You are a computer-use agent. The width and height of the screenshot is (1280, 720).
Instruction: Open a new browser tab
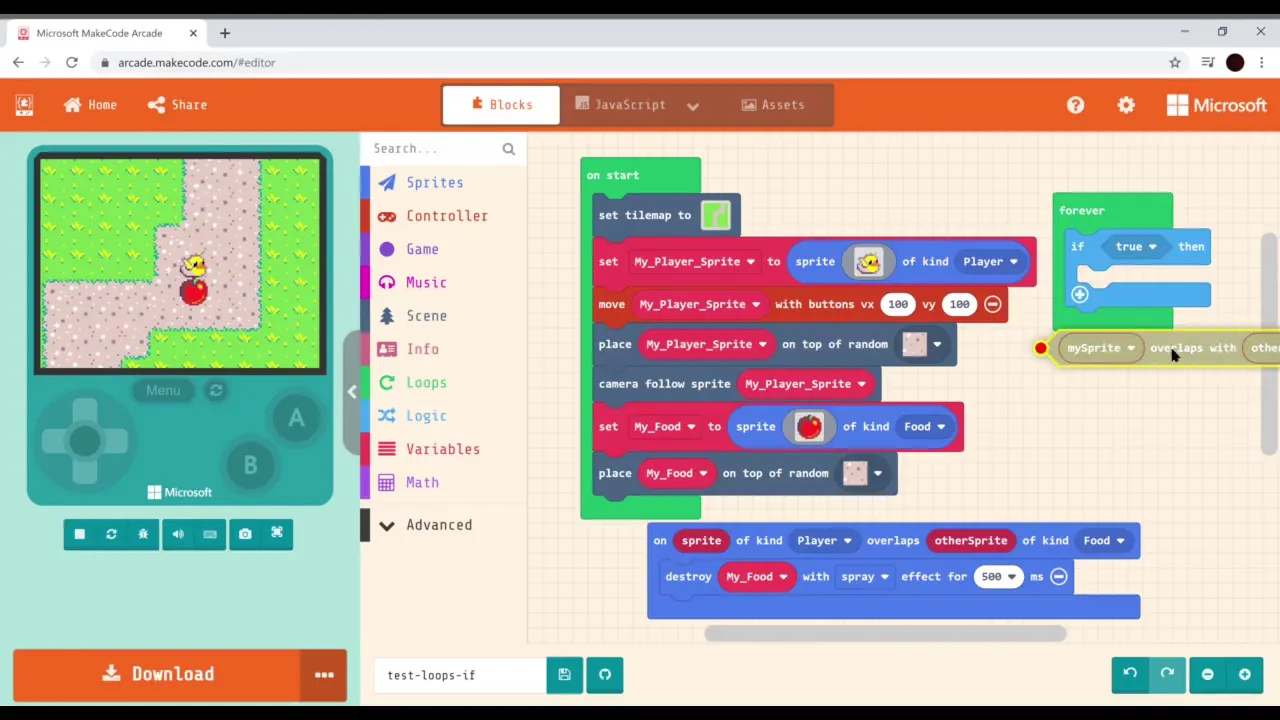tap(225, 33)
